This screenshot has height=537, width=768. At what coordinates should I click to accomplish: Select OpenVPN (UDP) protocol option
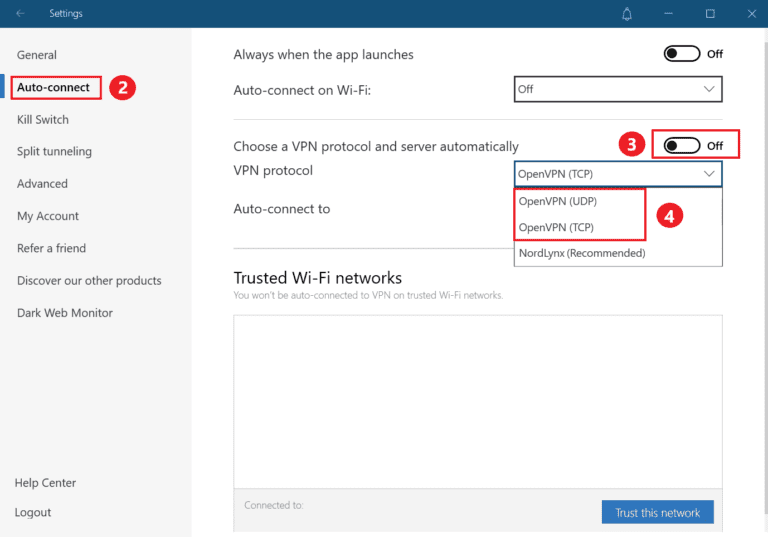click(x=556, y=202)
